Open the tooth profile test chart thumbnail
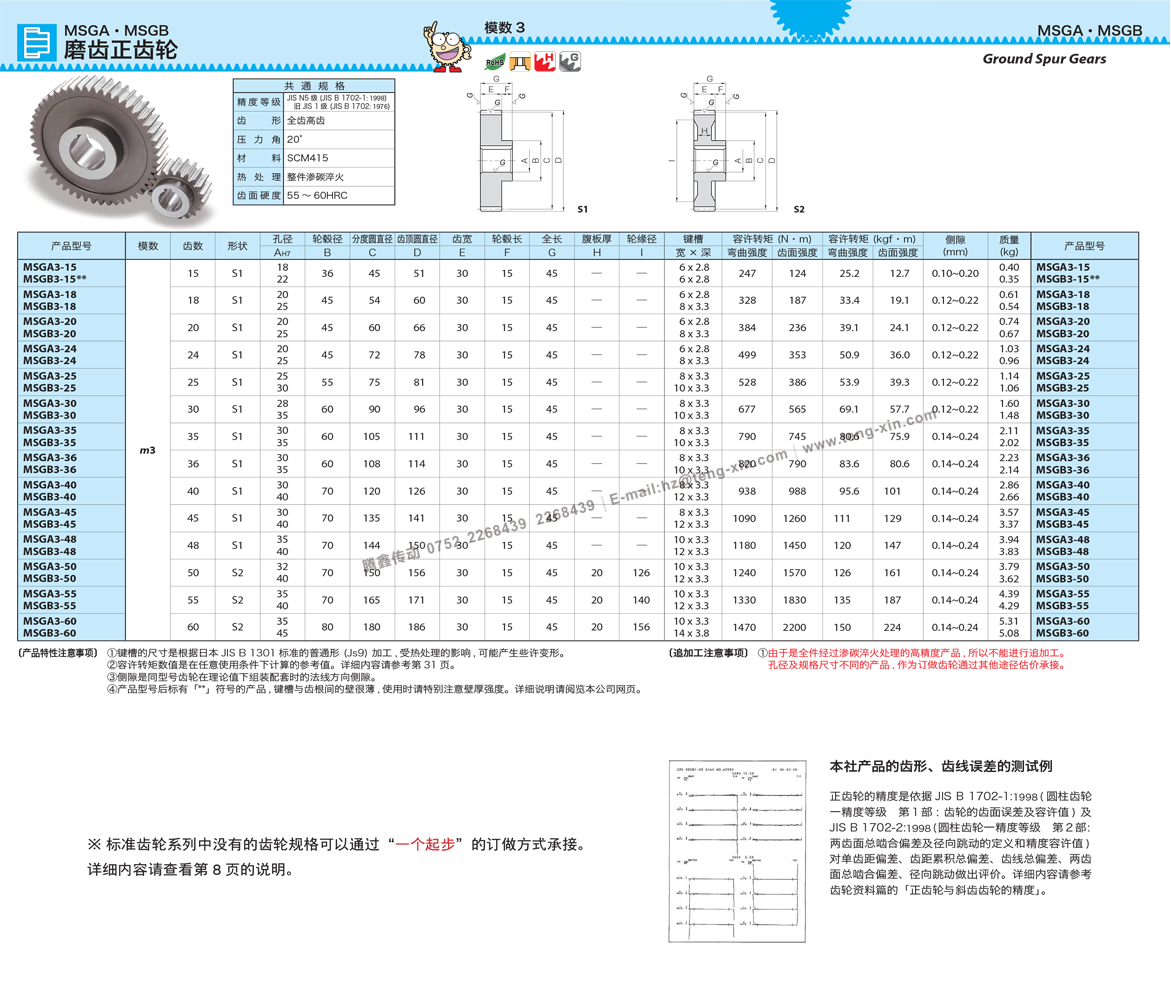 coord(737,851)
